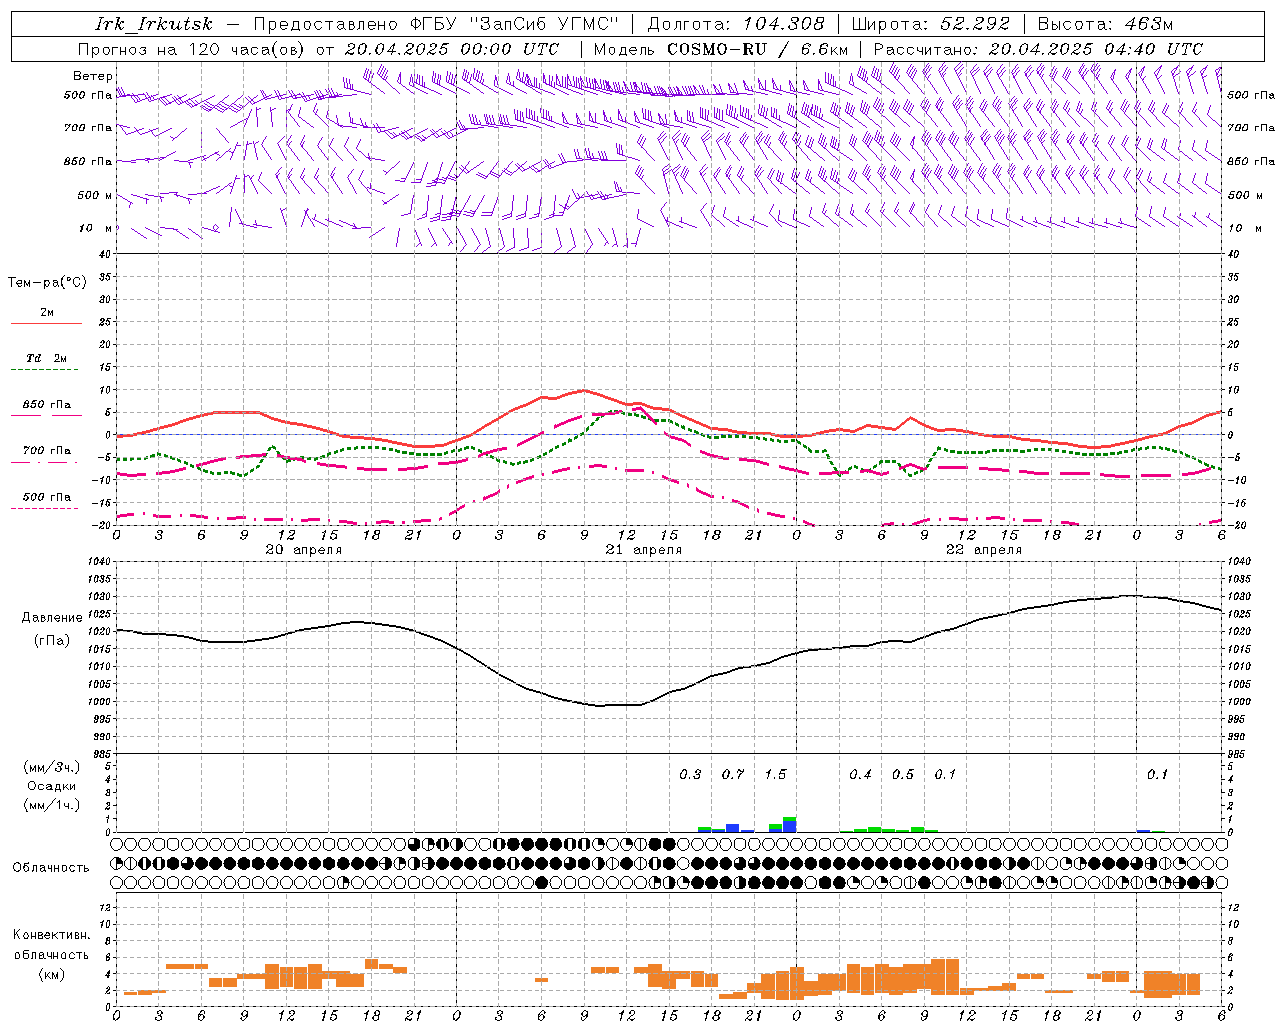Click the green dashed Td 2м legend line

click(x=46, y=369)
